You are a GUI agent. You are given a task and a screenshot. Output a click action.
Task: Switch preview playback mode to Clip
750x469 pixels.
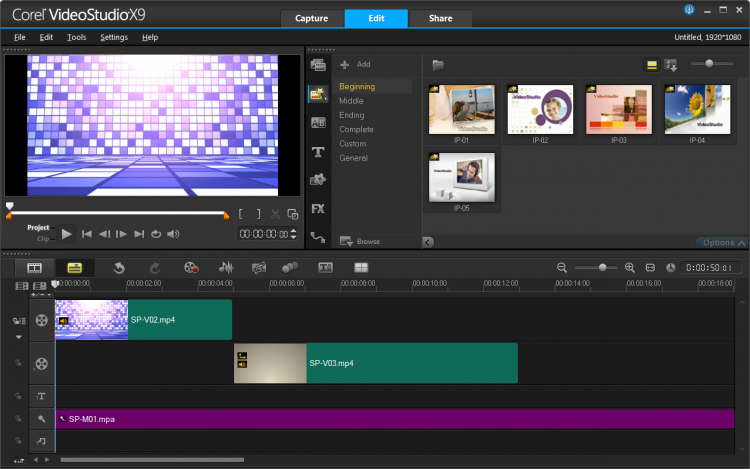[x=42, y=239]
